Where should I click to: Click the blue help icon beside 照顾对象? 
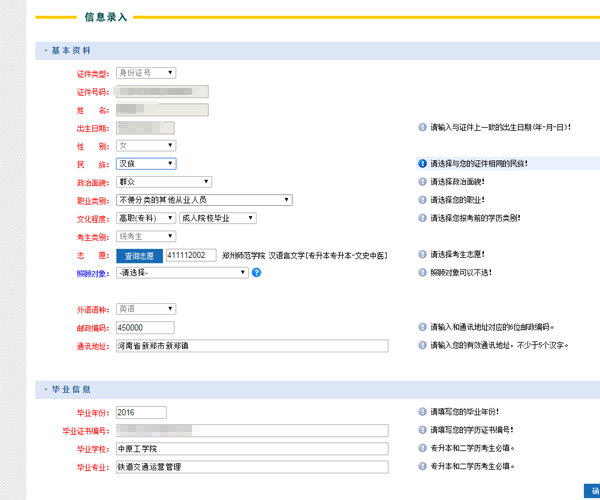pyautogui.click(x=256, y=272)
